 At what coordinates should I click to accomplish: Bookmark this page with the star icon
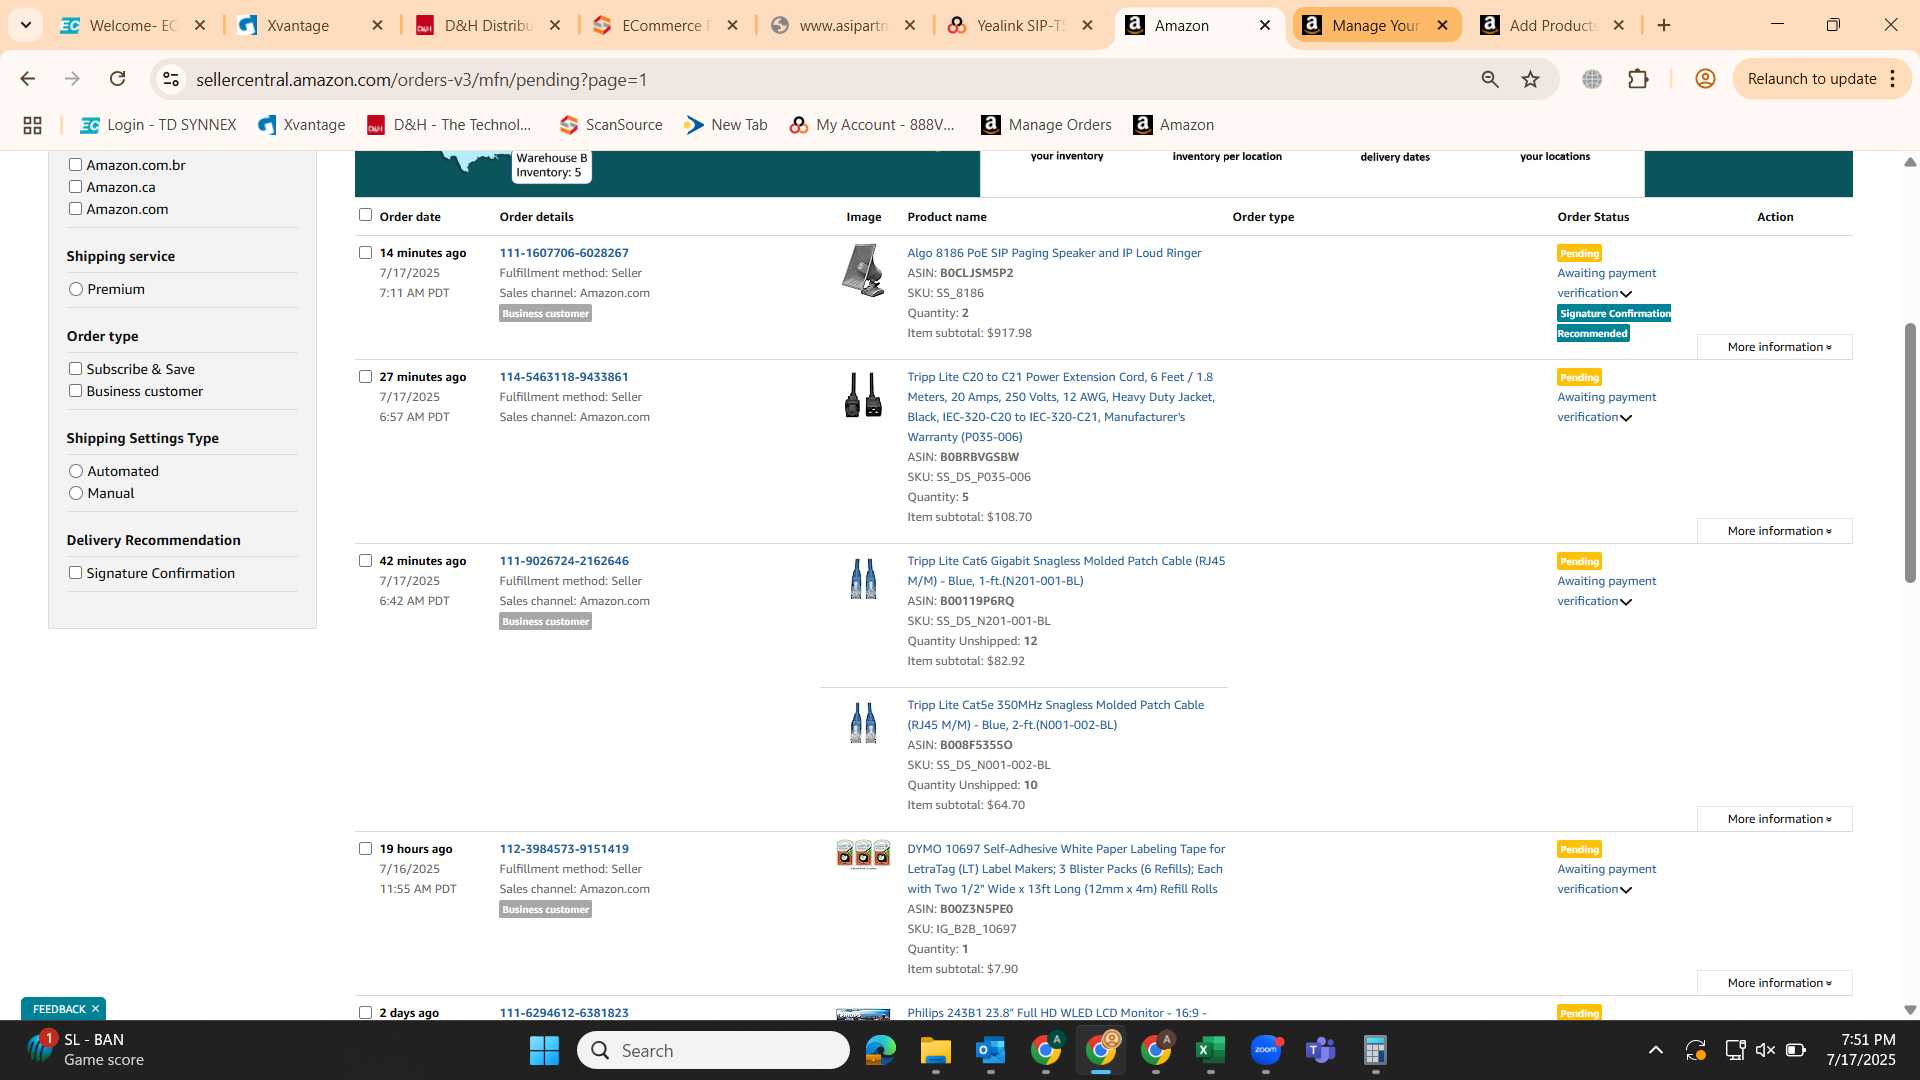1530,79
